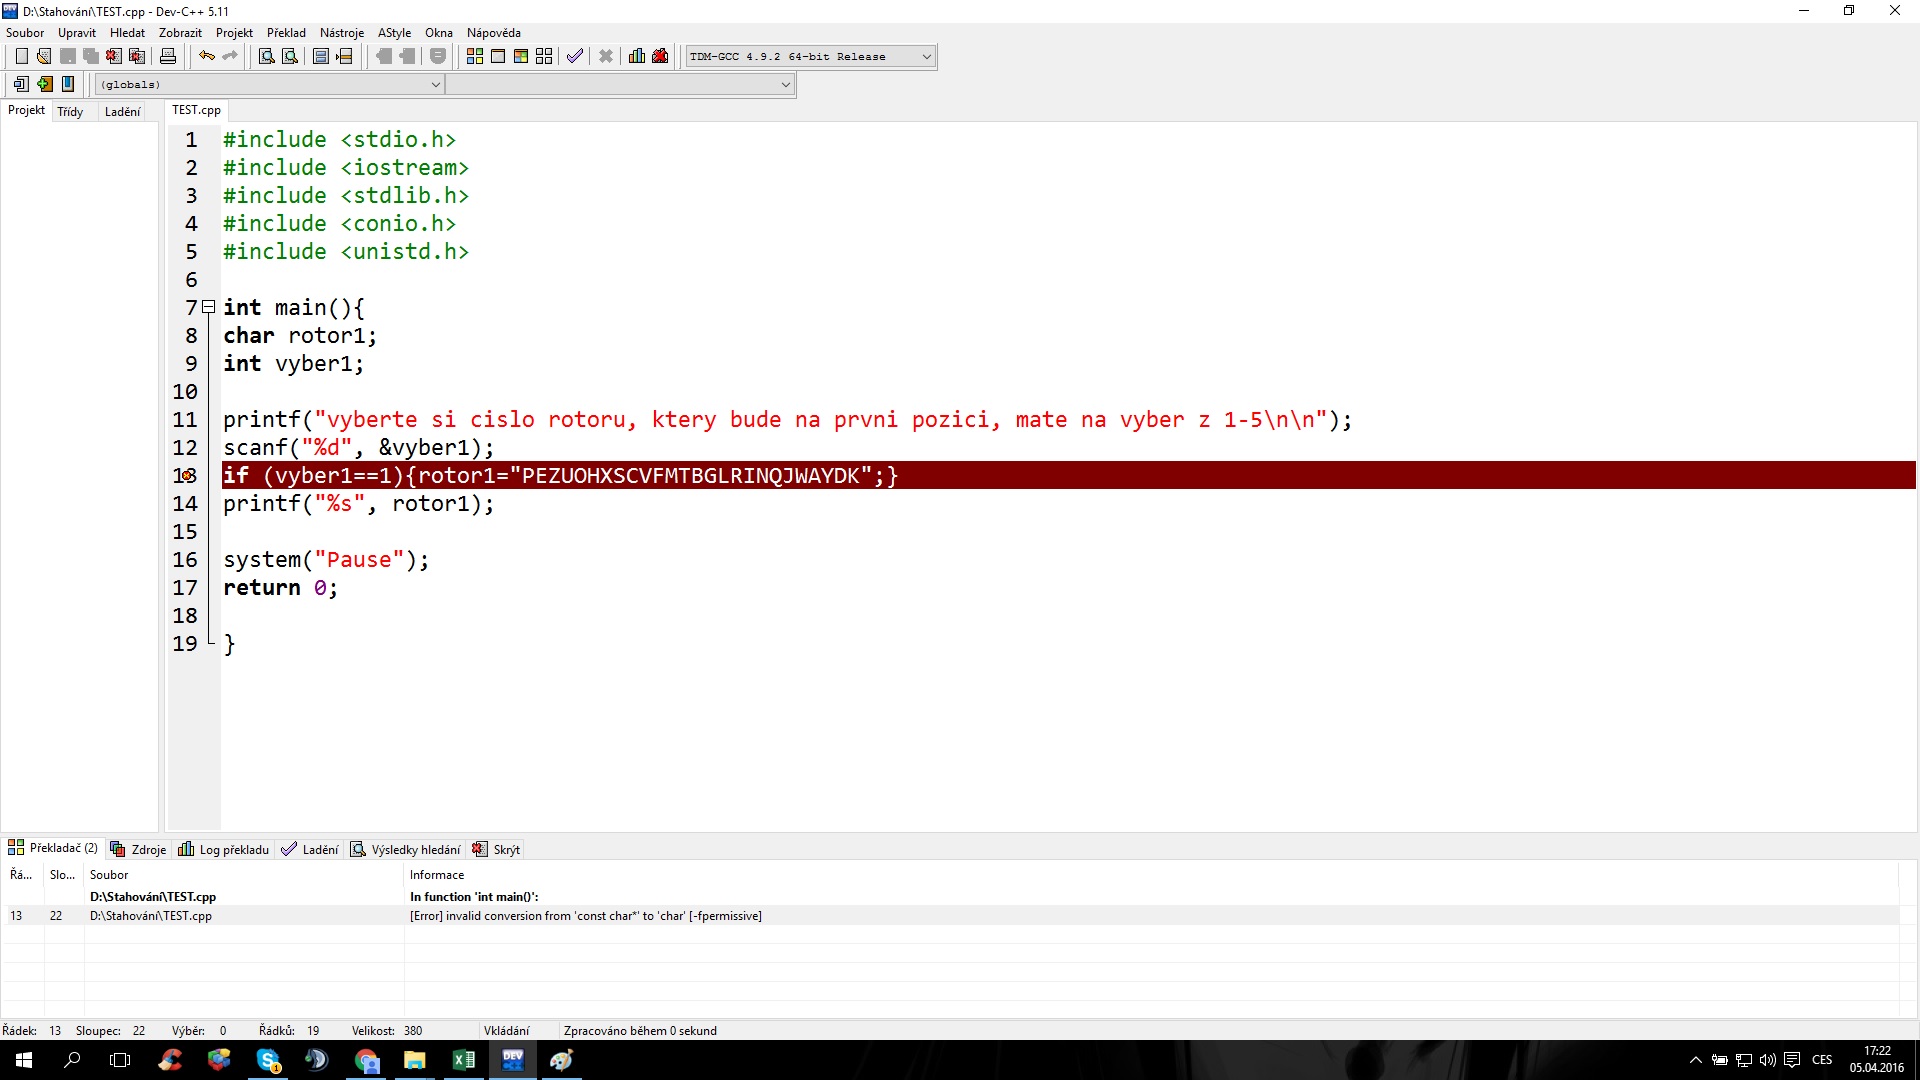Viewport: 1920px width, 1080px height.
Task: Click the Compile and Run icon
Action: (x=521, y=56)
